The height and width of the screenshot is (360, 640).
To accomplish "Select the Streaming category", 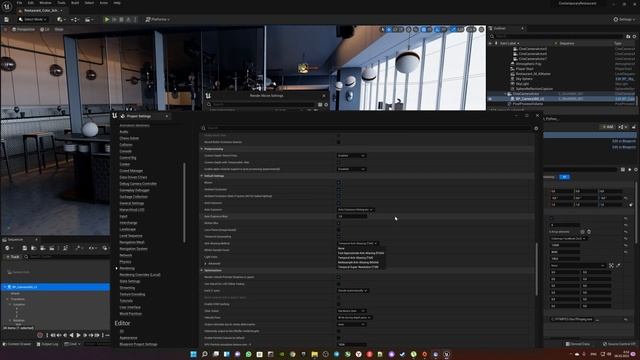I will pos(127,288).
